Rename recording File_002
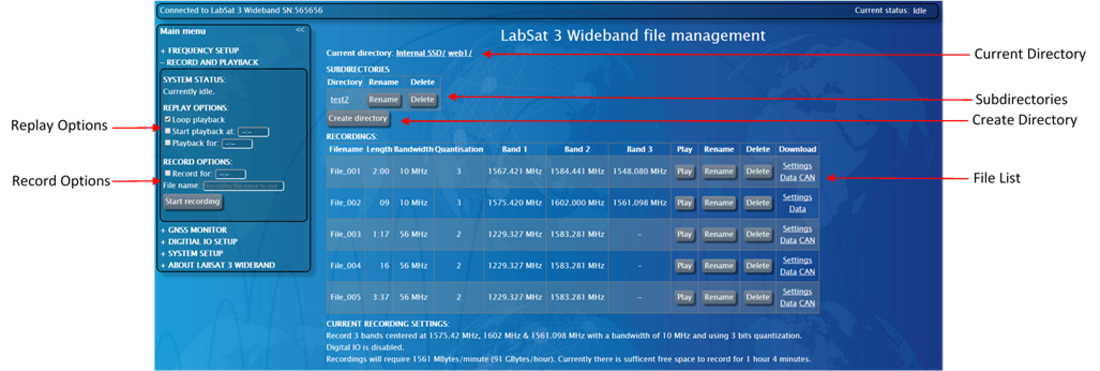This screenshot has height=371, width=1100. point(718,203)
